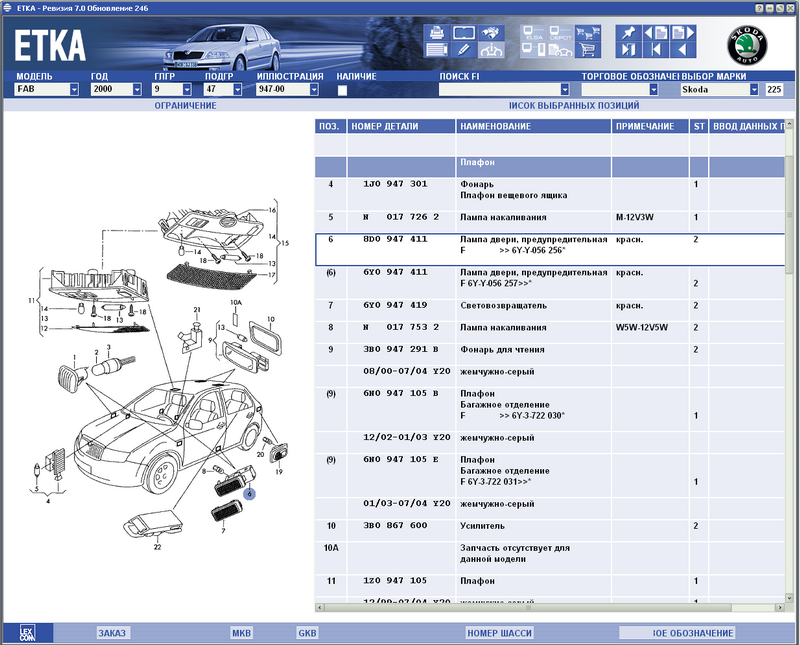Click the horizontal scrollbar right arrow
The image size is (800, 645).
[x=780, y=607]
